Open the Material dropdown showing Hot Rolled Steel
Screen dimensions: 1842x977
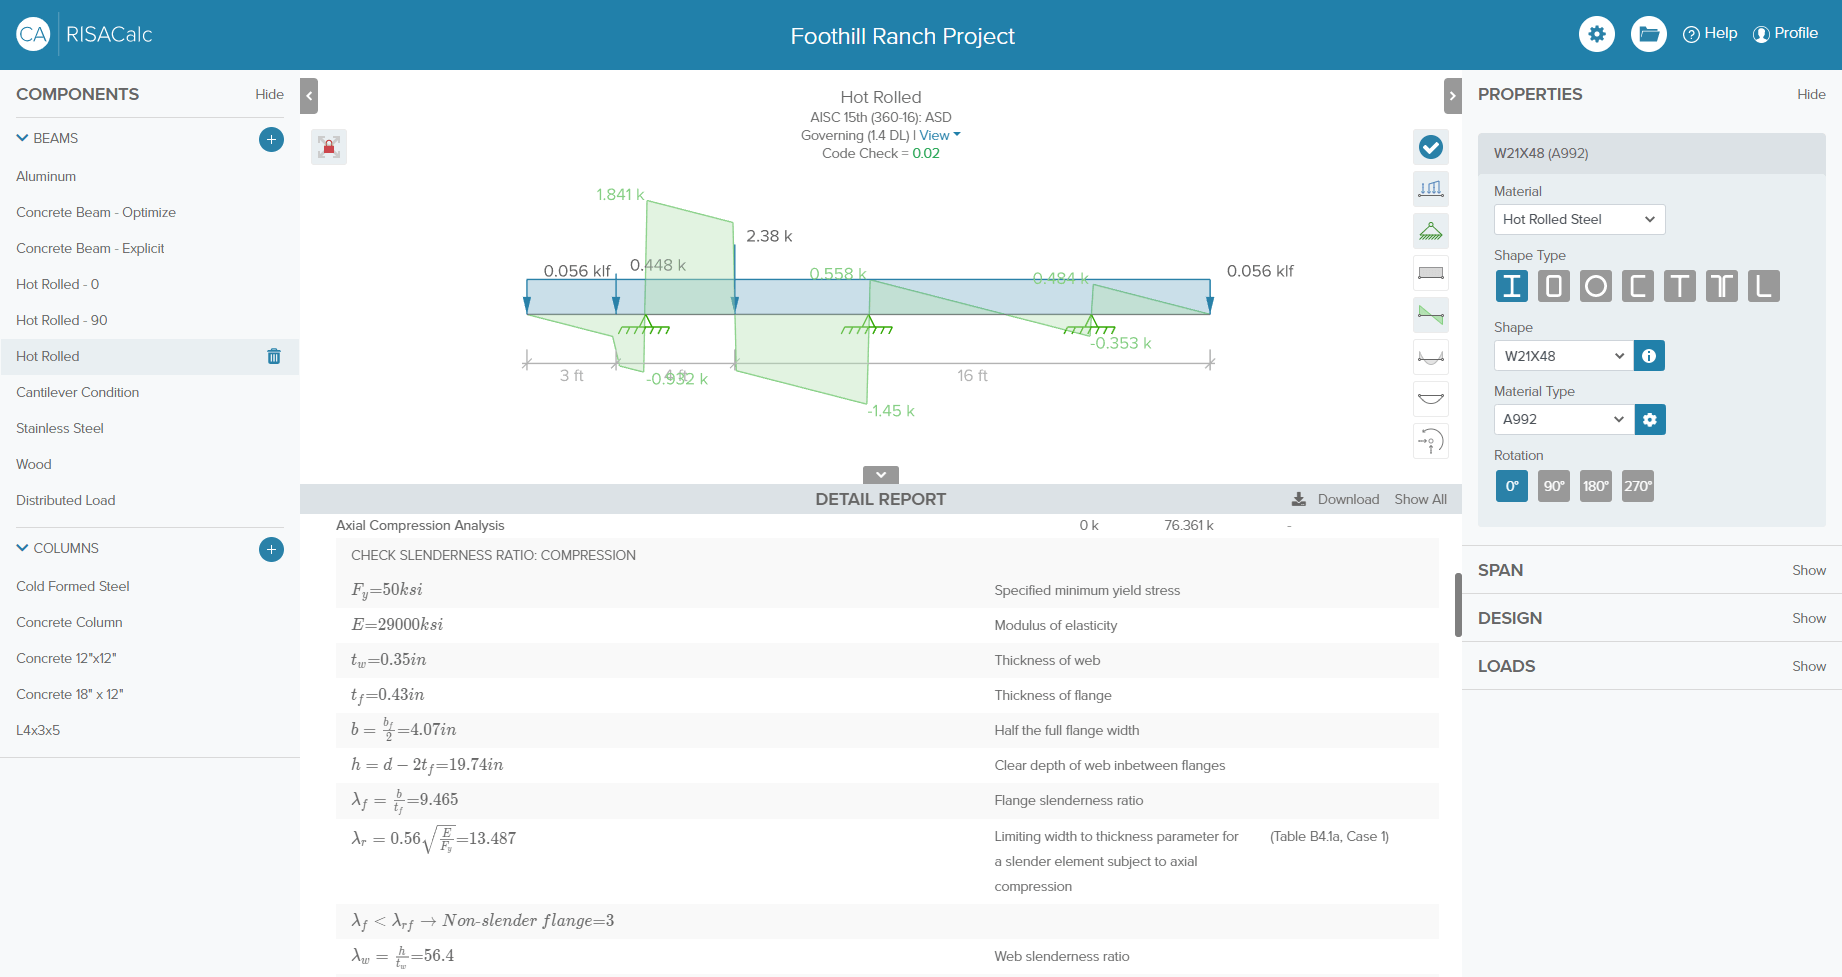(x=1579, y=219)
